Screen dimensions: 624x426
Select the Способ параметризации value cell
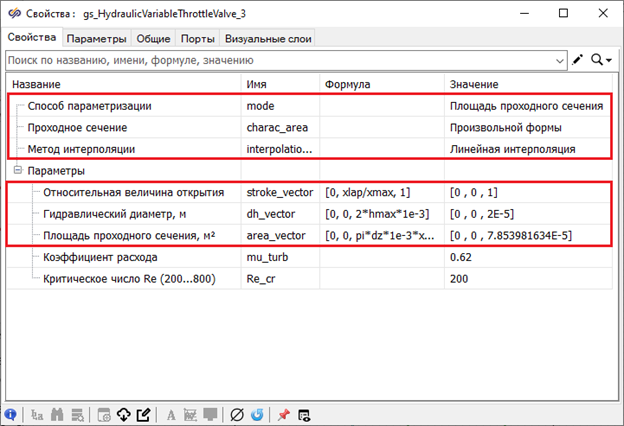point(526,105)
